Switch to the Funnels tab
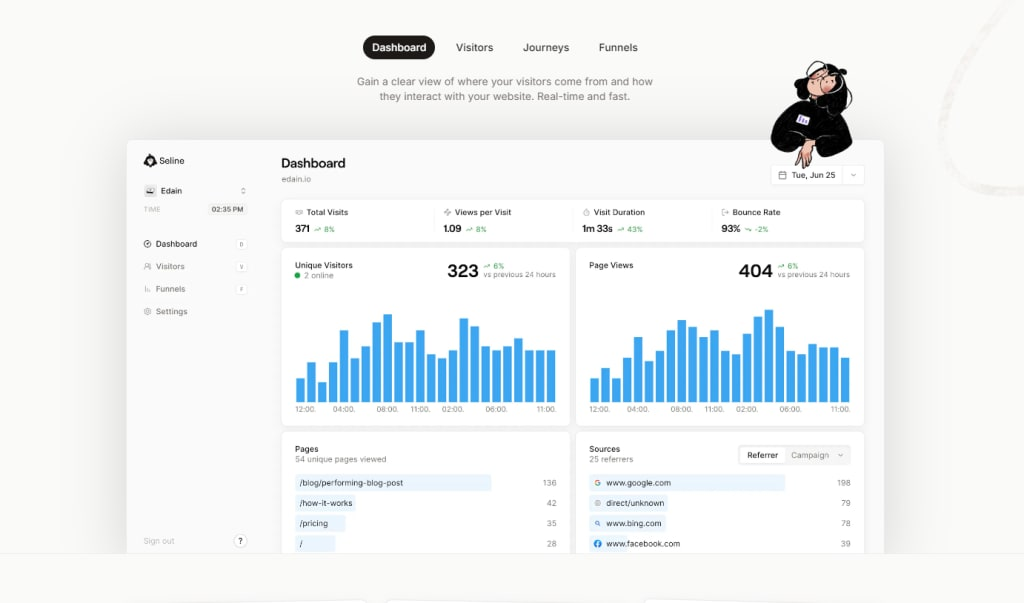Image resolution: width=1024 pixels, height=603 pixels. point(618,48)
